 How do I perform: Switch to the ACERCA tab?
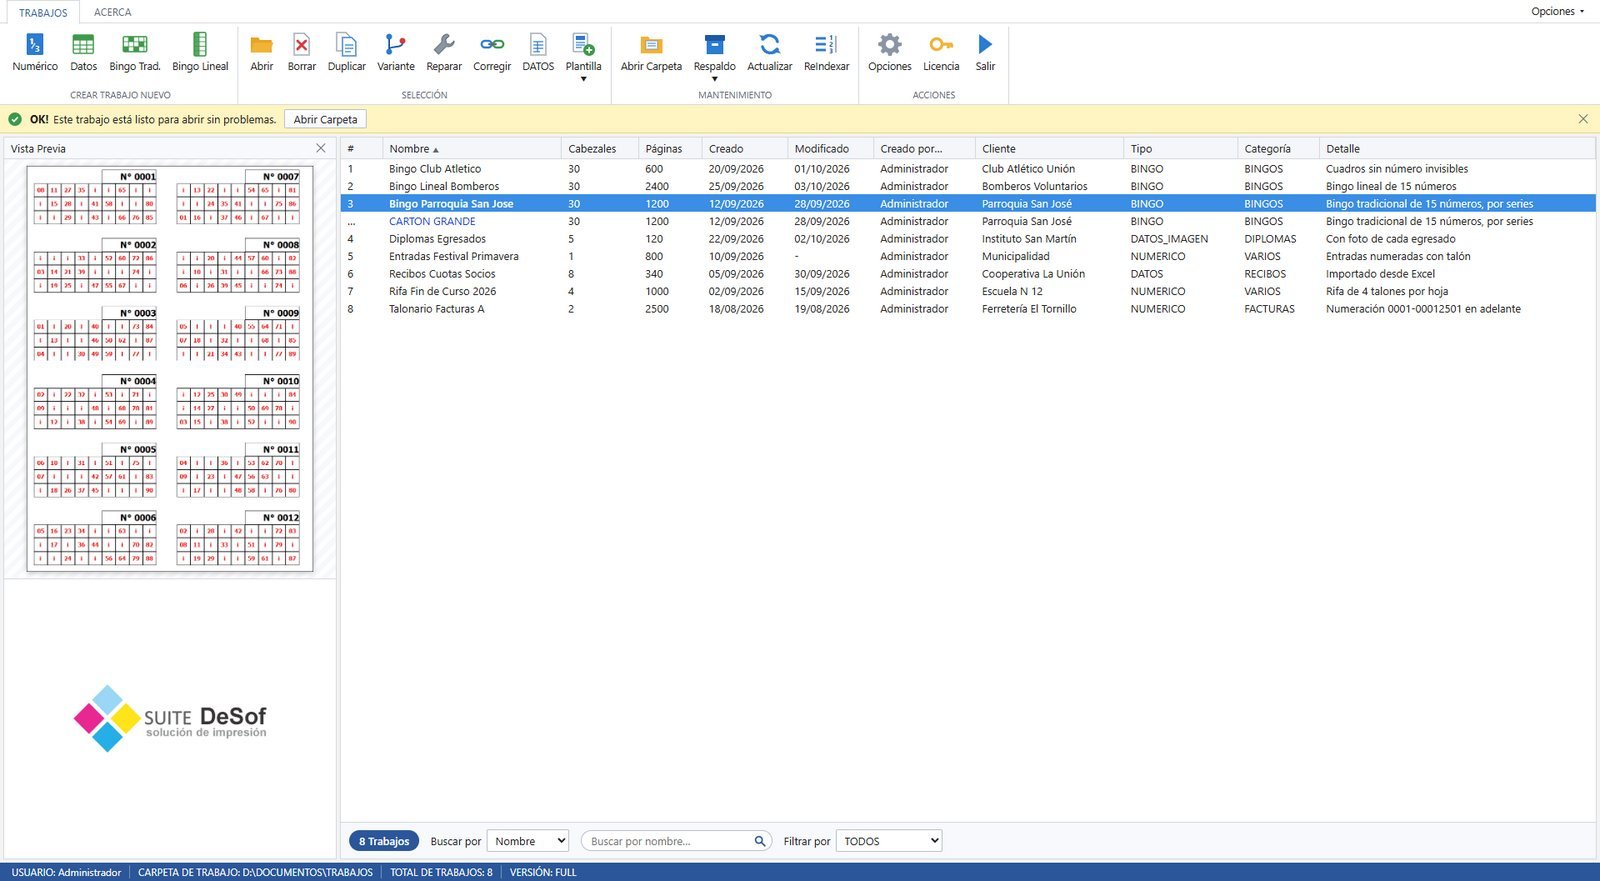pyautogui.click(x=113, y=12)
